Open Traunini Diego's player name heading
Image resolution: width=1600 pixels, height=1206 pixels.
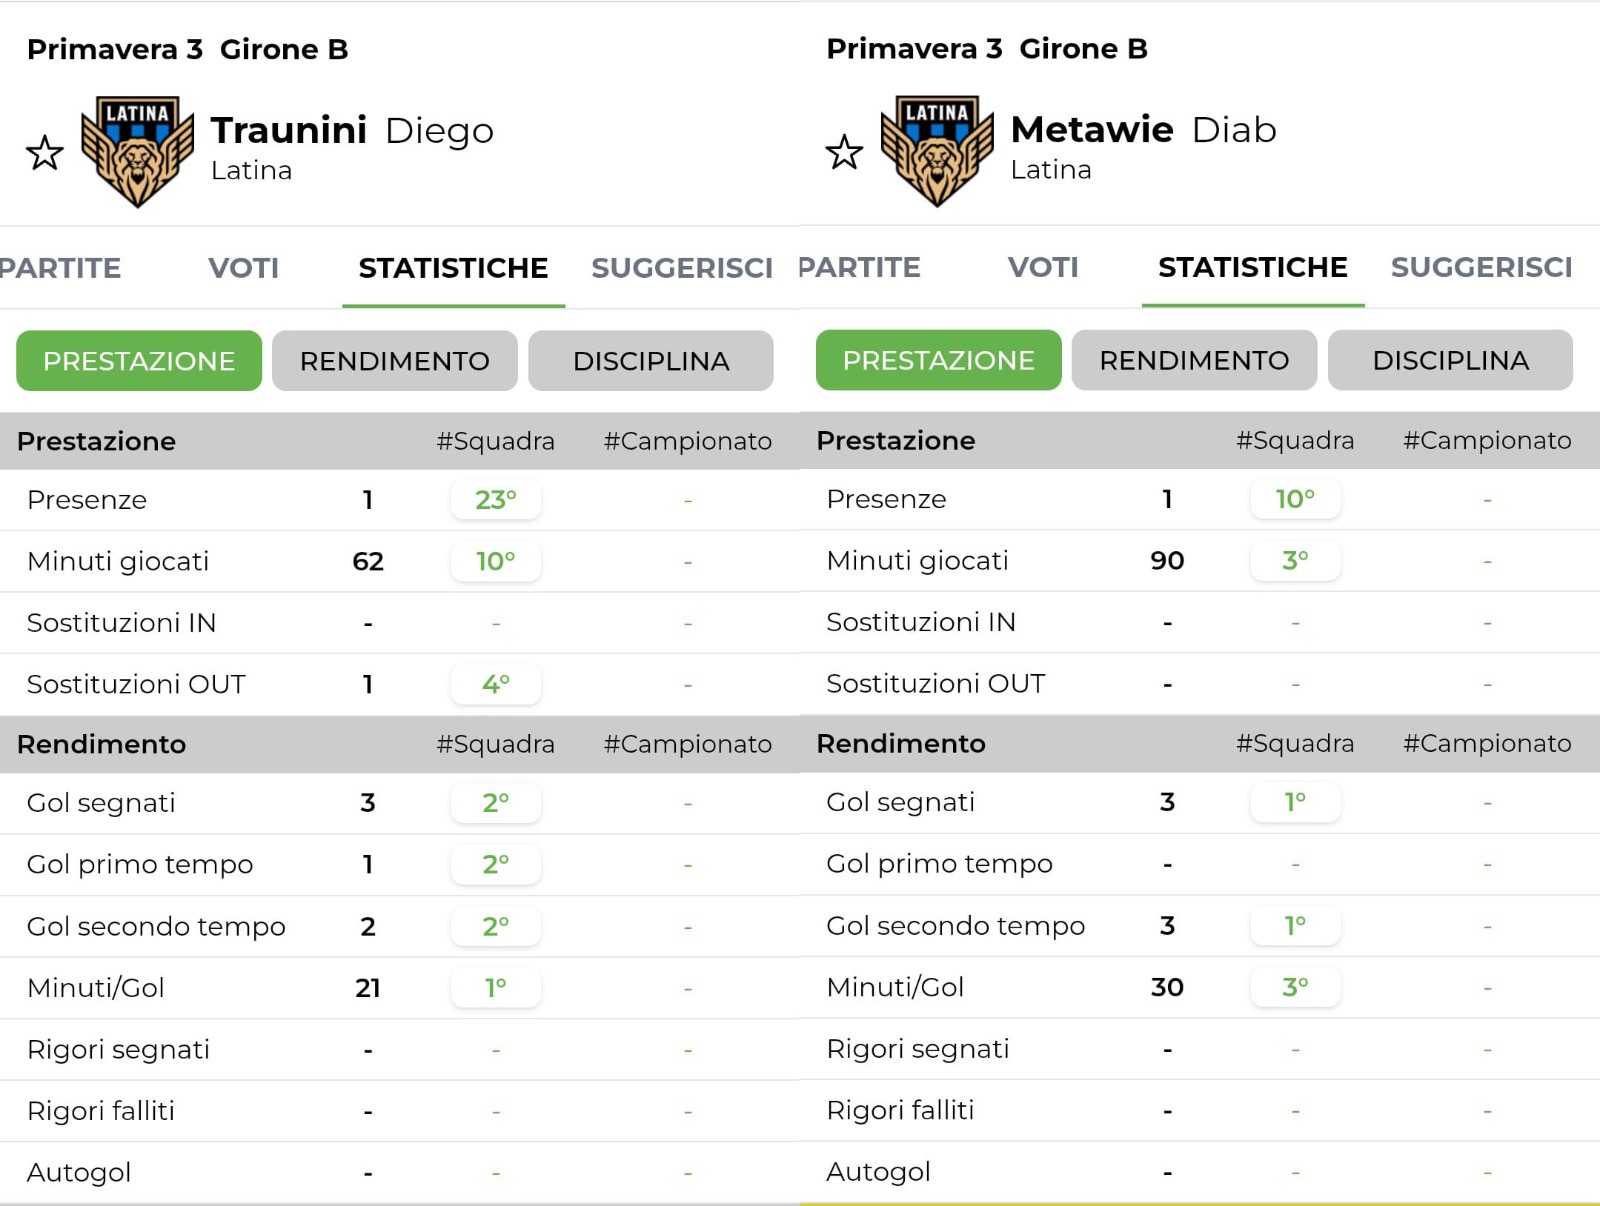352,130
